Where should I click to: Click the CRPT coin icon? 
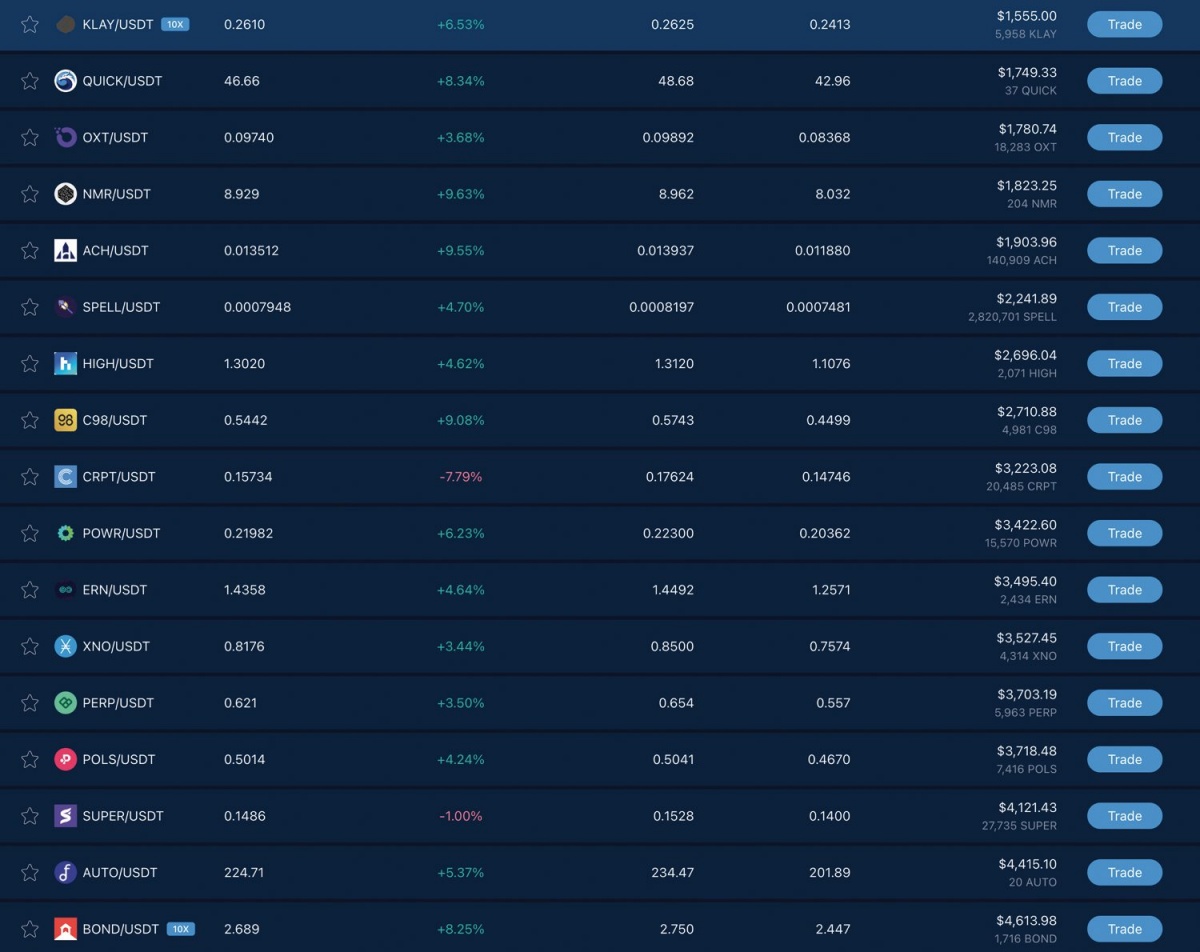[65, 477]
